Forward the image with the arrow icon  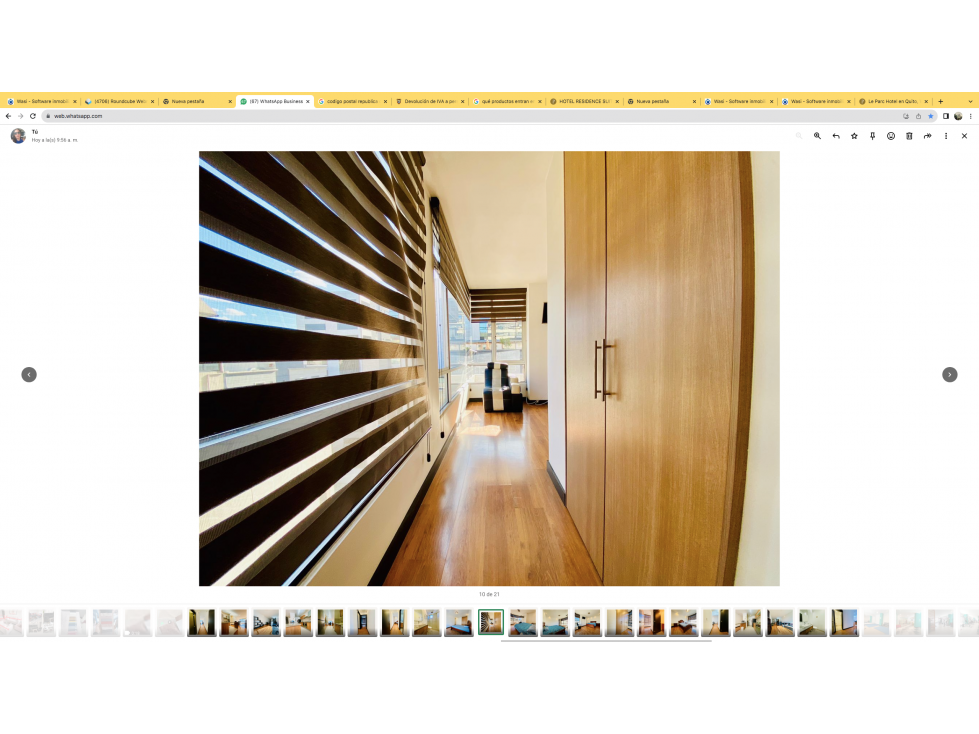(x=928, y=136)
